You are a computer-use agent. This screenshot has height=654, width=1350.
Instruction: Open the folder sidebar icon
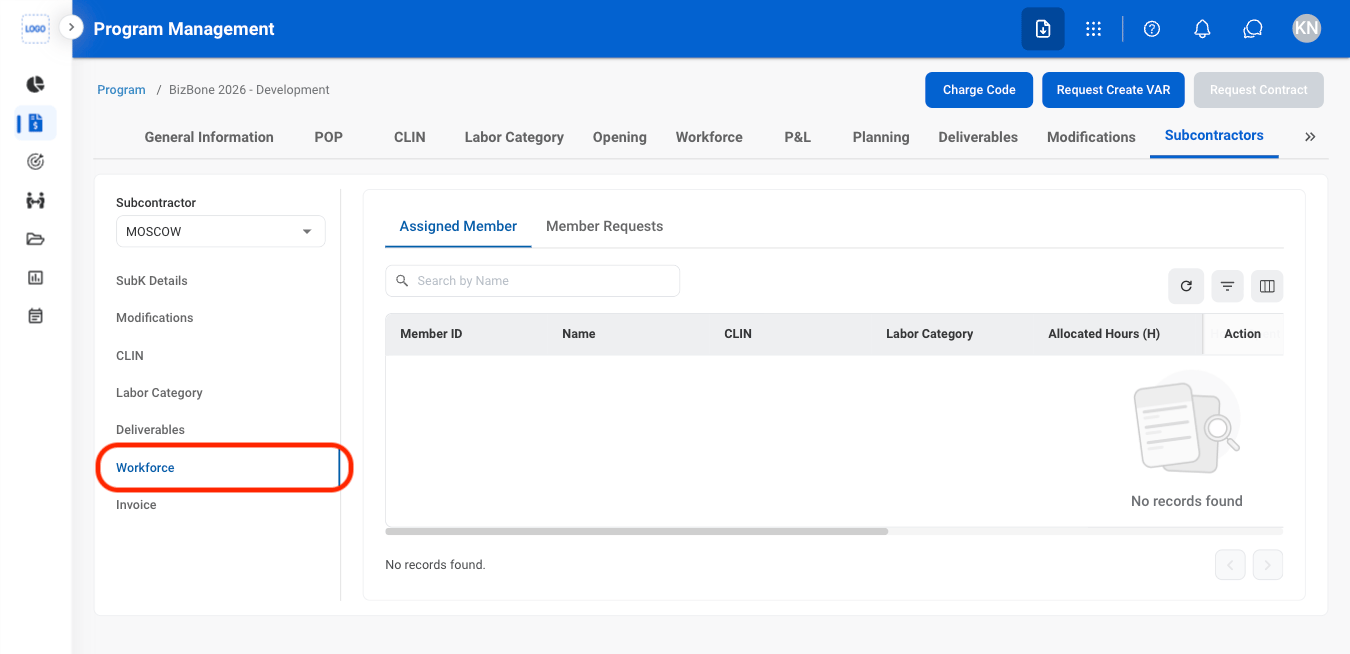click(x=36, y=239)
